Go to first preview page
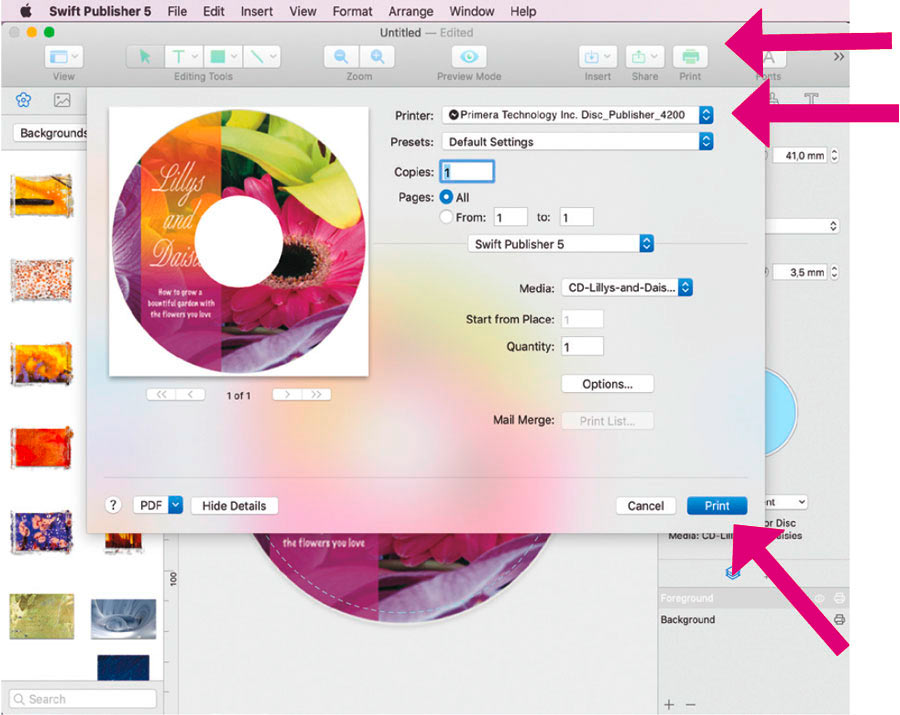Screen dimensions: 900x715 (161, 394)
